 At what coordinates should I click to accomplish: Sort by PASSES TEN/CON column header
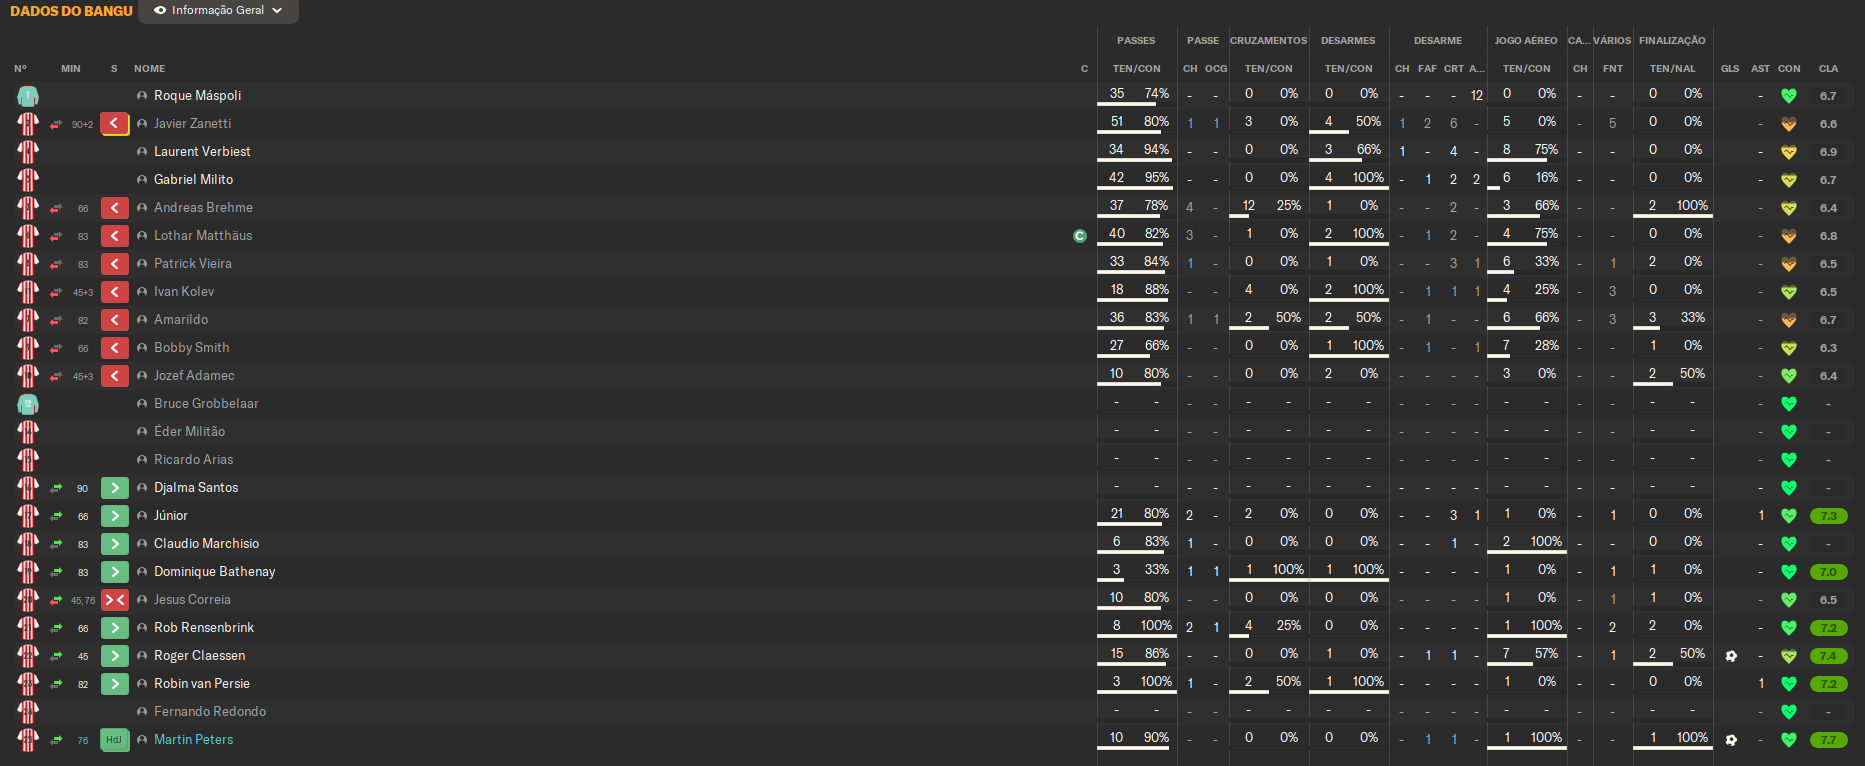1137,69
